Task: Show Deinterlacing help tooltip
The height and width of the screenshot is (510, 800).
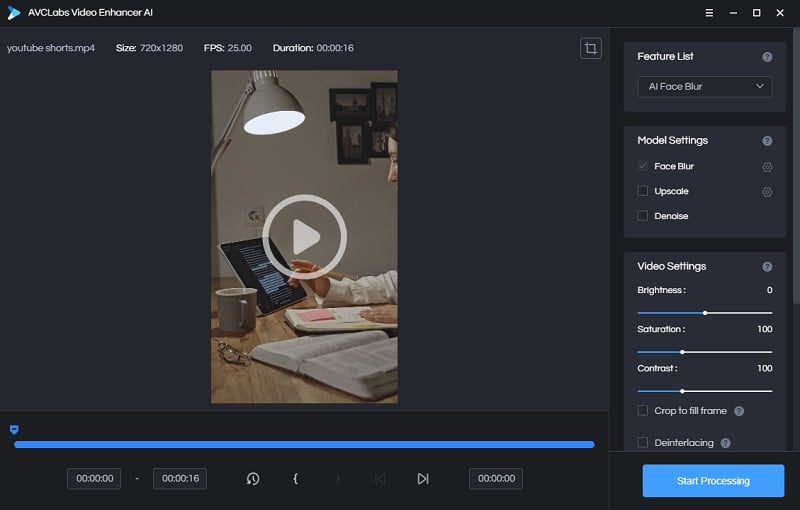Action: pos(726,443)
